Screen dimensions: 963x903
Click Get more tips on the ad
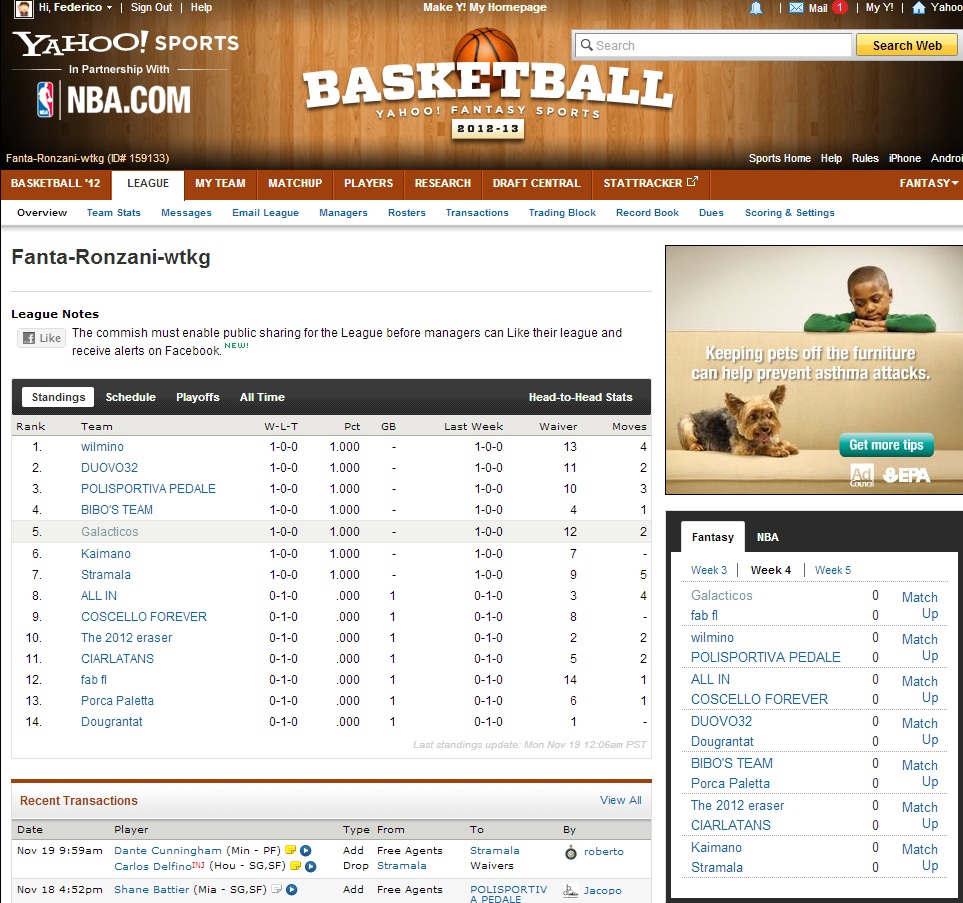[x=886, y=445]
